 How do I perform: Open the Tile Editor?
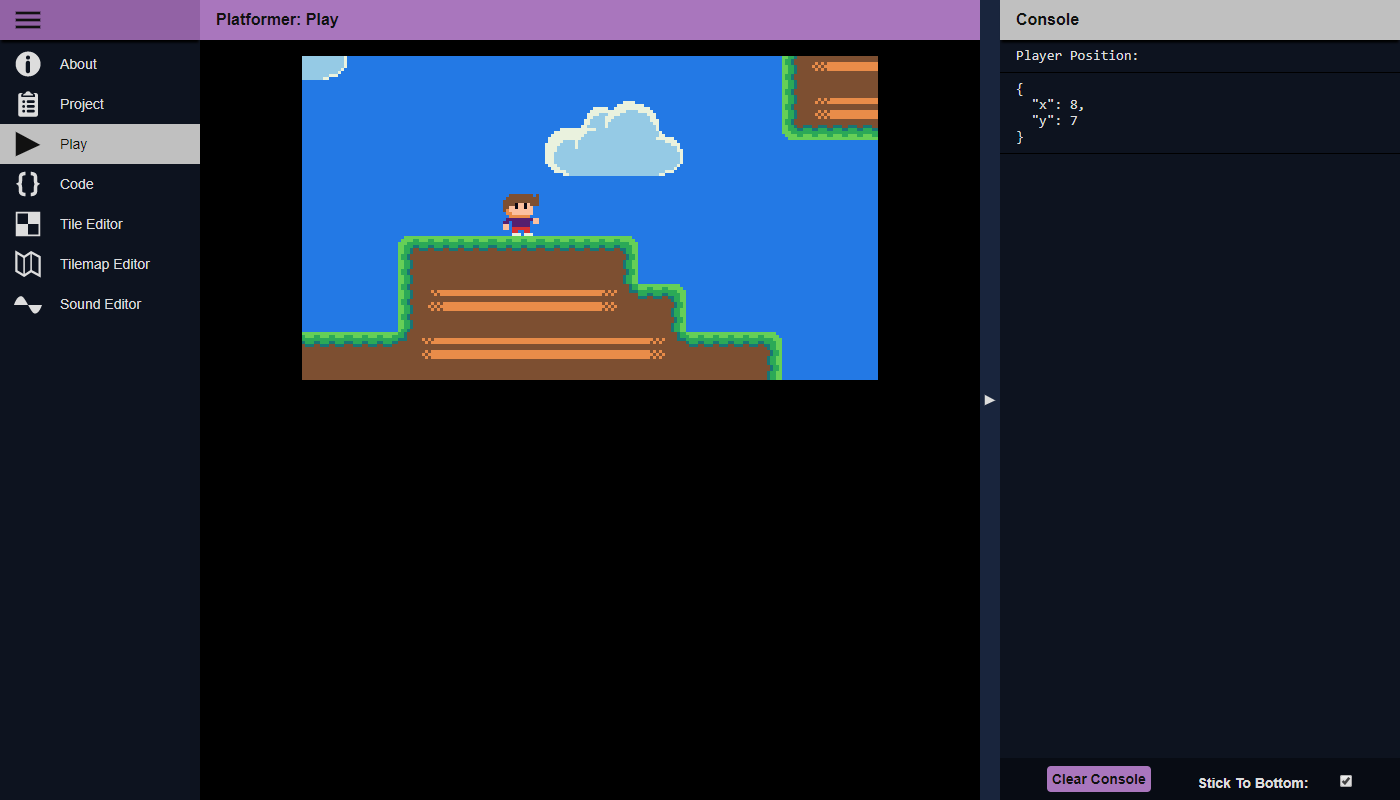100,224
